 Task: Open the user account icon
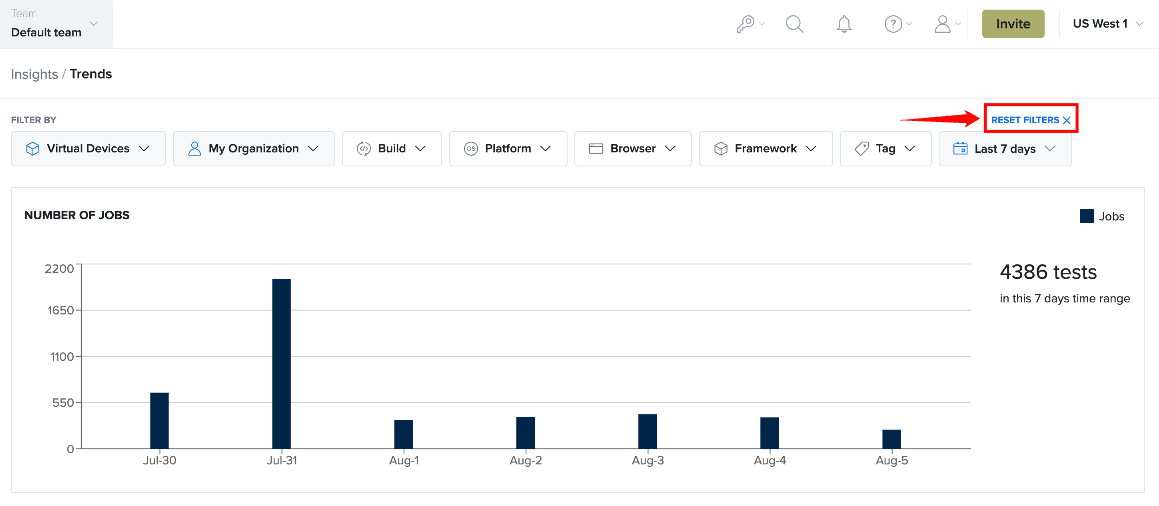942,24
